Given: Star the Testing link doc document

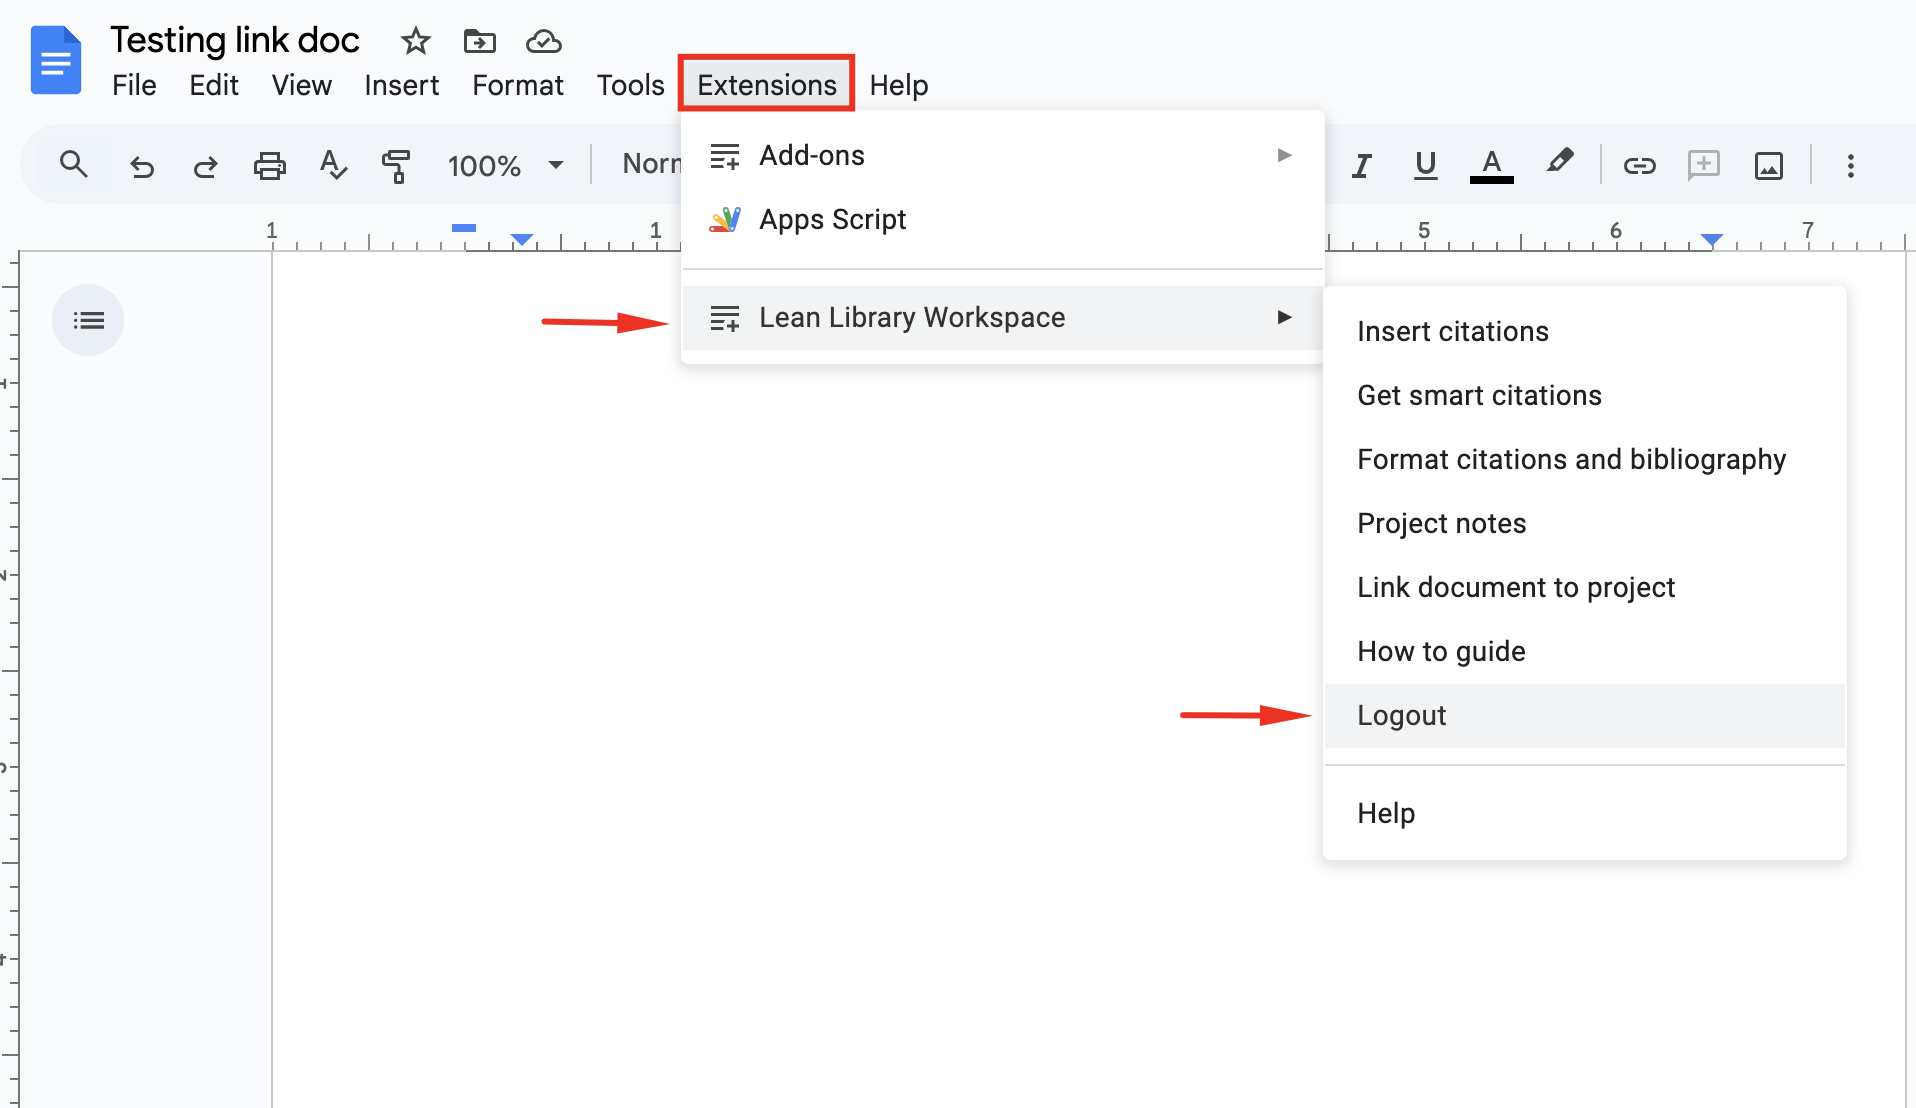Looking at the screenshot, I should (x=415, y=41).
